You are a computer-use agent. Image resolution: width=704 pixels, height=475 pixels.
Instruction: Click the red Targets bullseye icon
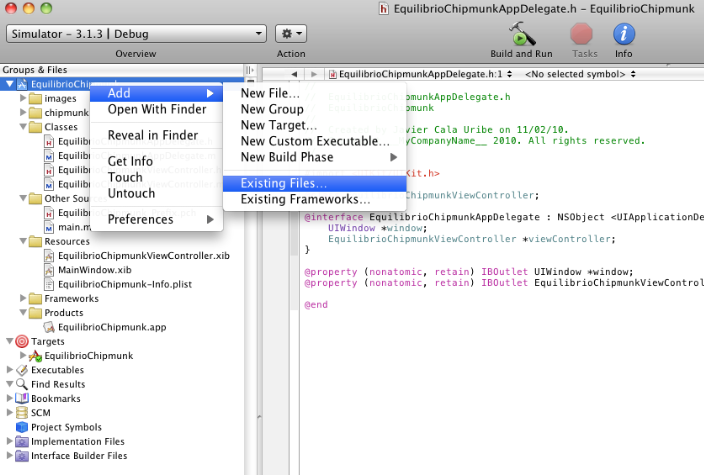[x=22, y=342]
